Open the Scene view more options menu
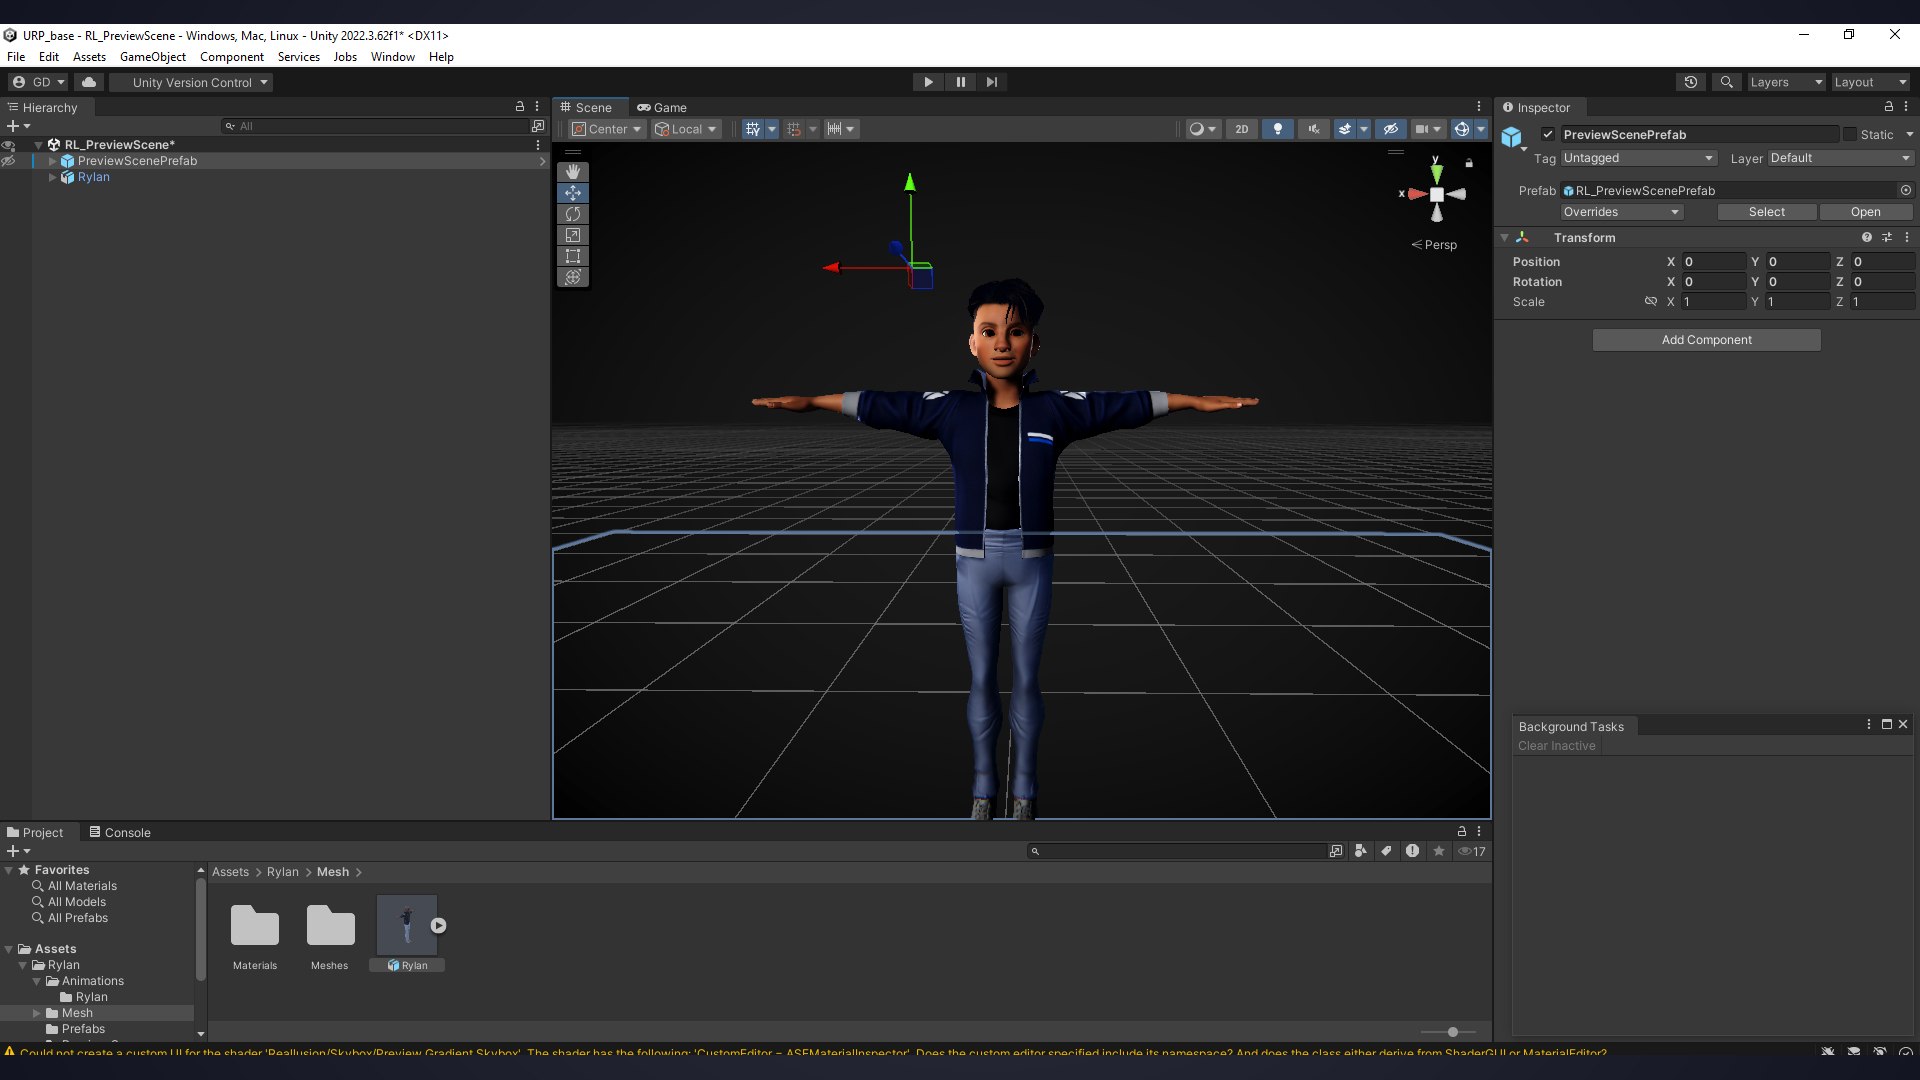This screenshot has width=1920, height=1080. pos(1479,107)
